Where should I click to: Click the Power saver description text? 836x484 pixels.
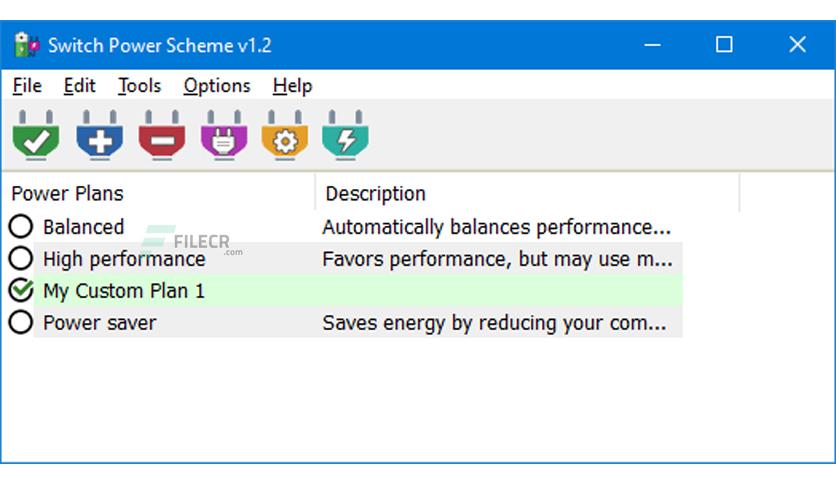pos(494,323)
